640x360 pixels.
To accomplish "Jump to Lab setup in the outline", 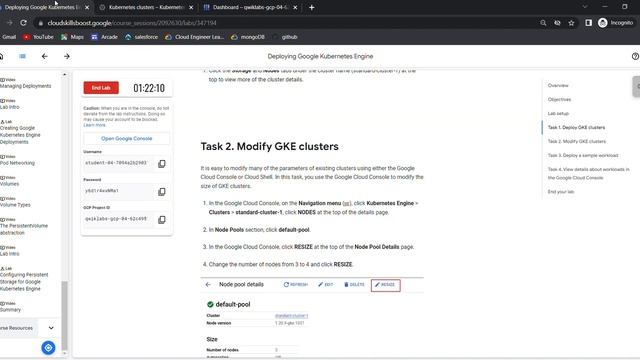I will (558, 113).
